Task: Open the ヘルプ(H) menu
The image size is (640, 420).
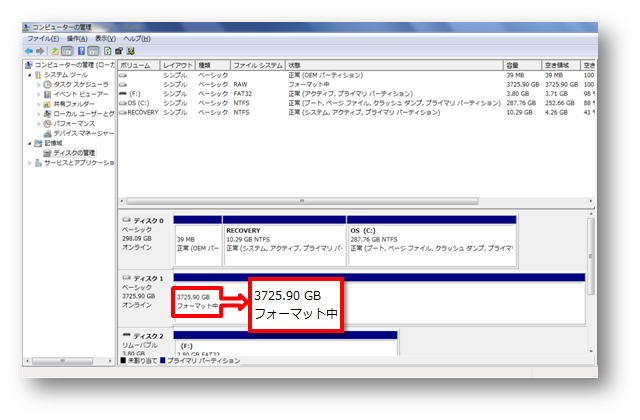Action: [137, 39]
